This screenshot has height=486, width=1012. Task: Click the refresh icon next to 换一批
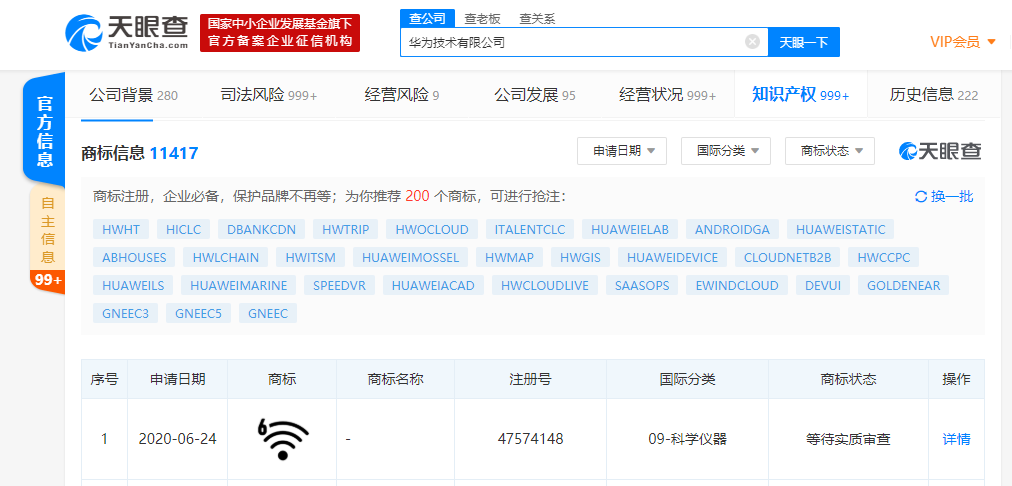921,197
